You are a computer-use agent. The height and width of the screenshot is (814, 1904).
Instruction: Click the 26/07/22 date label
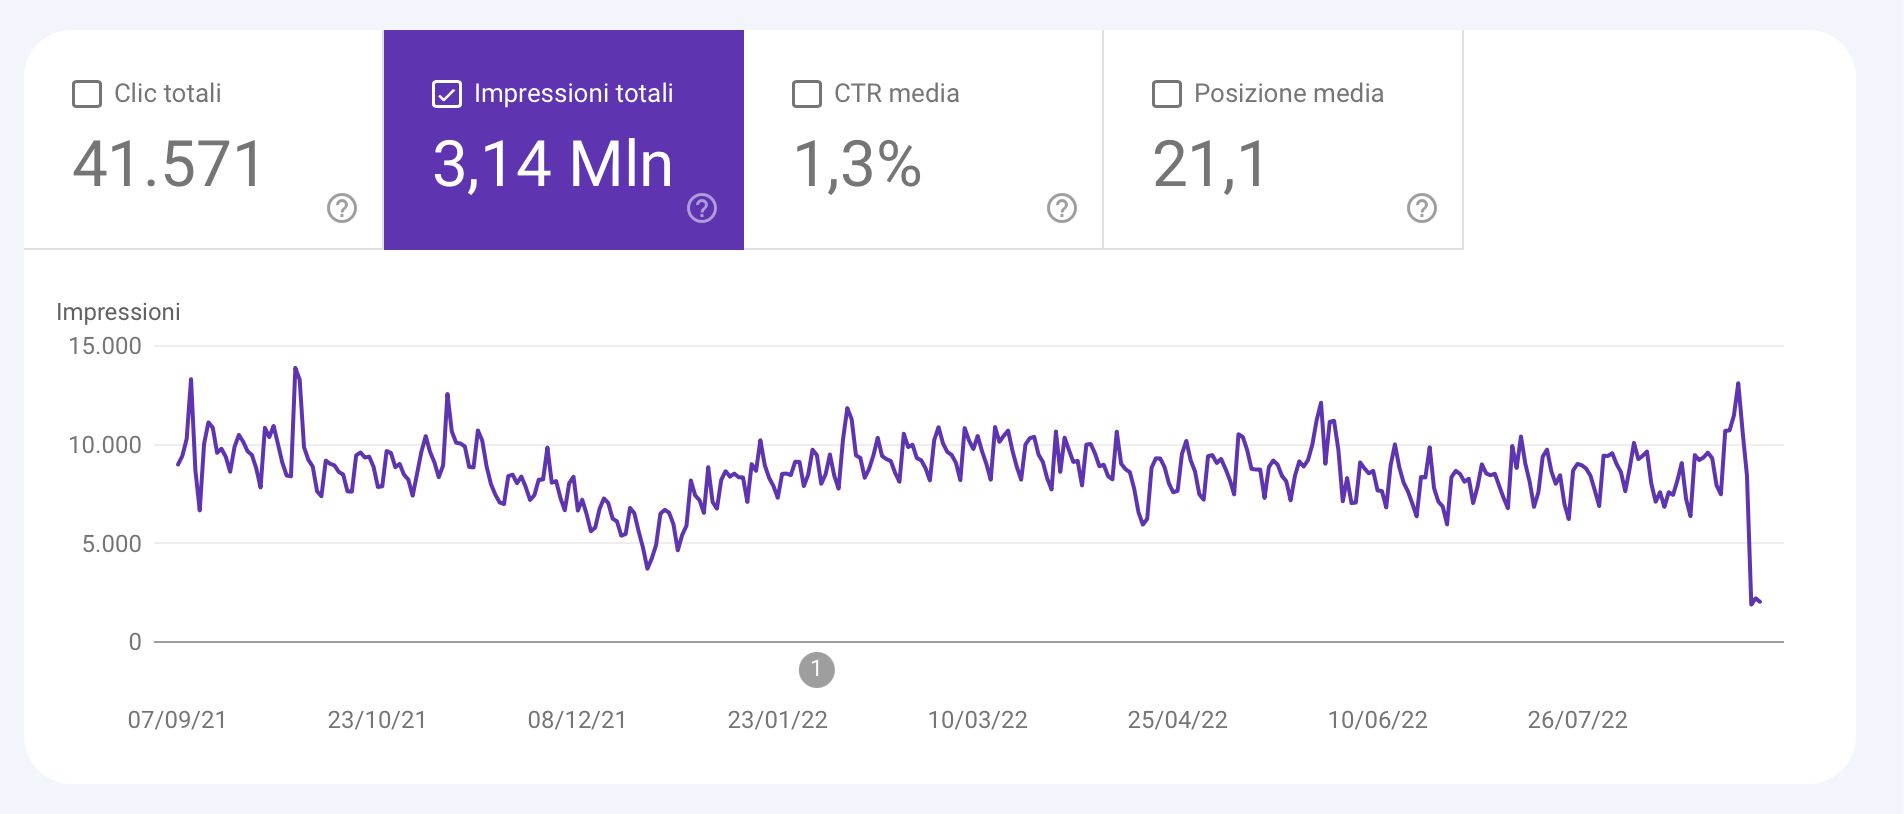point(1578,720)
